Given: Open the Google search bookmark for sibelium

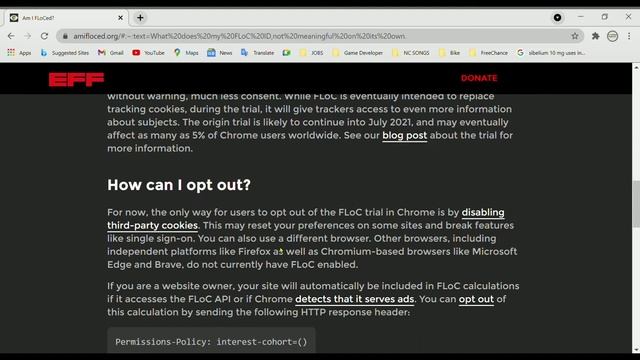Looking at the screenshot, I should 551,53.
